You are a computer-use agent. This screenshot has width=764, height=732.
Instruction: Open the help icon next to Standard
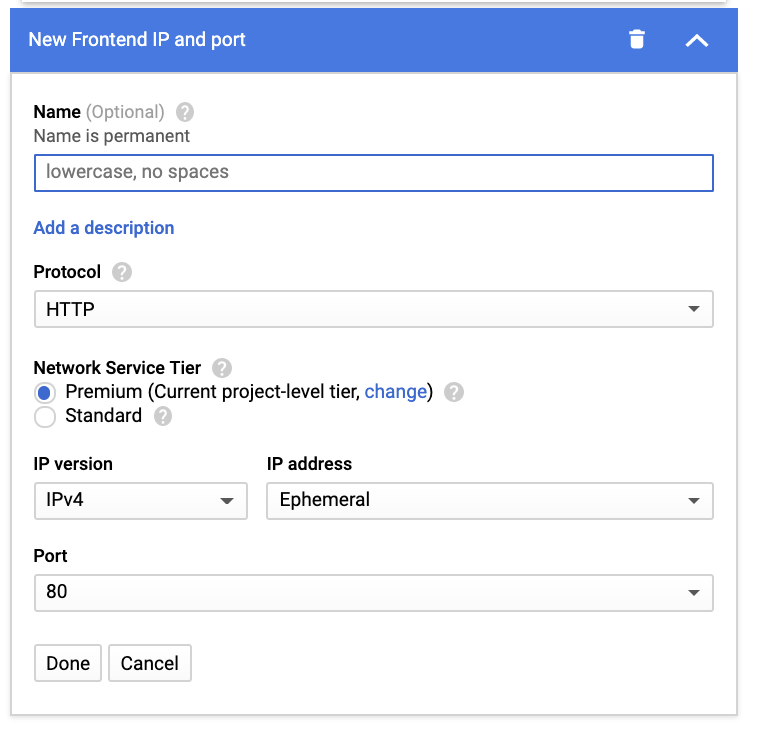point(163,416)
